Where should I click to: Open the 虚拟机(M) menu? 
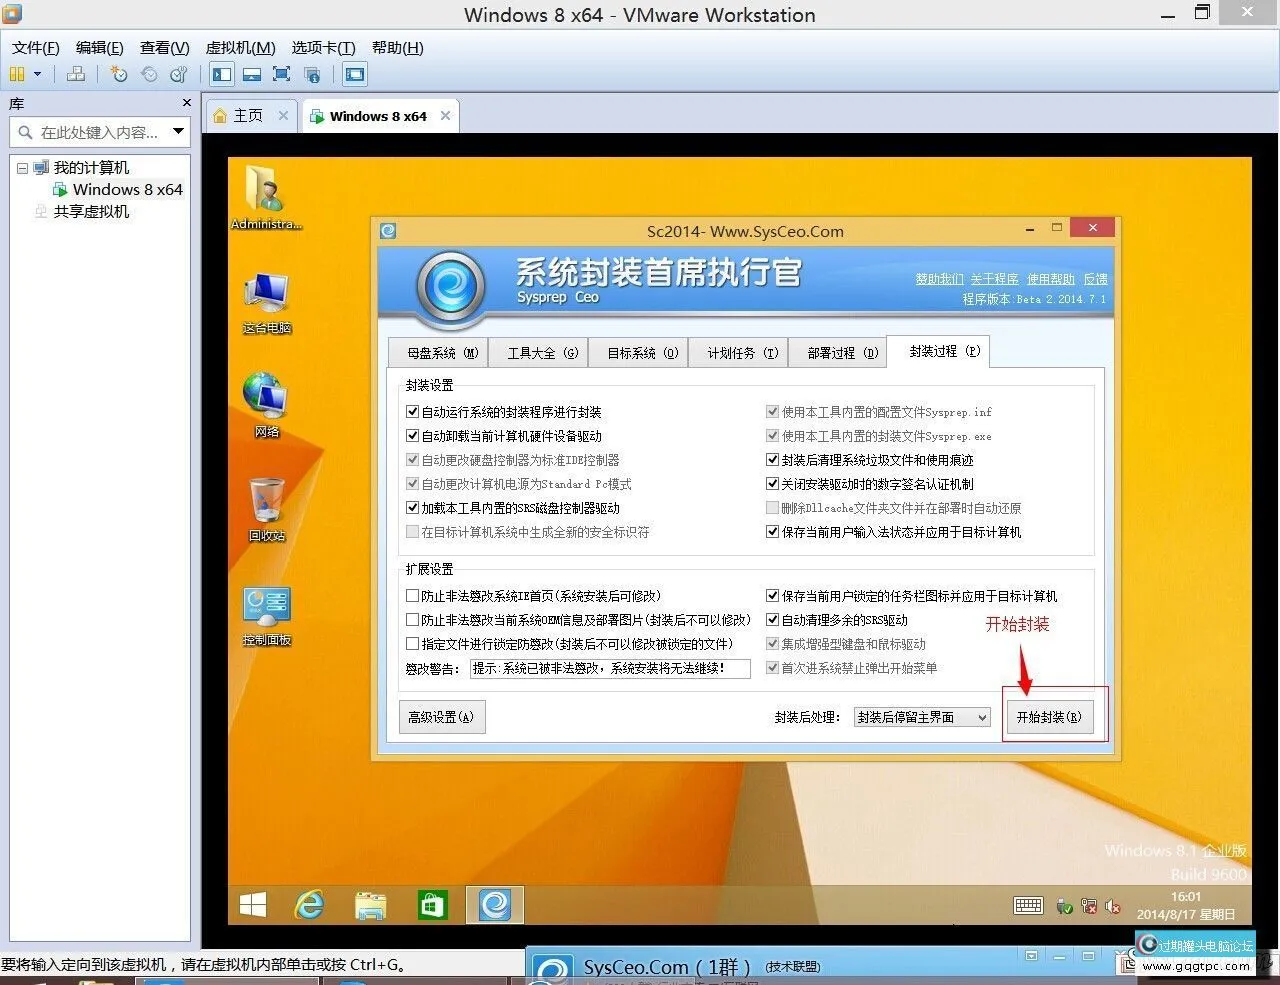(x=239, y=47)
